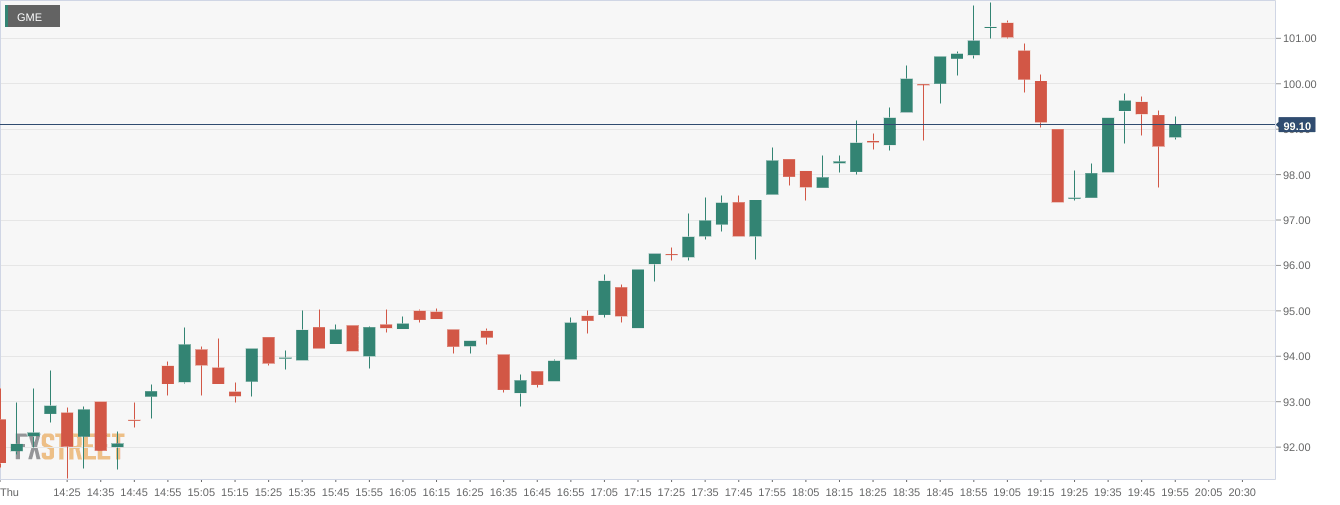Select the 14:25 time axis label
The height and width of the screenshot is (505, 1340).
click(67, 492)
